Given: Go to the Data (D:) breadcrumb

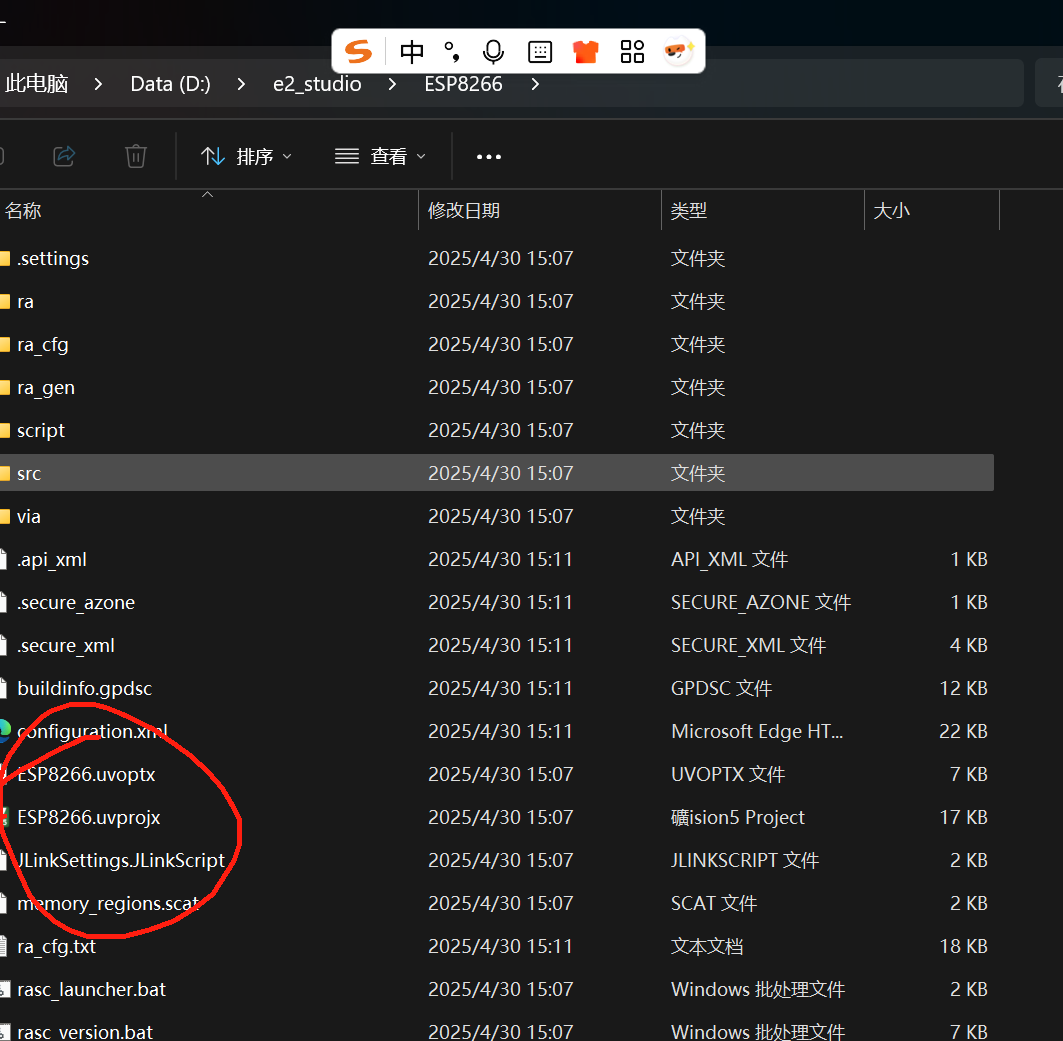Looking at the screenshot, I should pos(171,84).
